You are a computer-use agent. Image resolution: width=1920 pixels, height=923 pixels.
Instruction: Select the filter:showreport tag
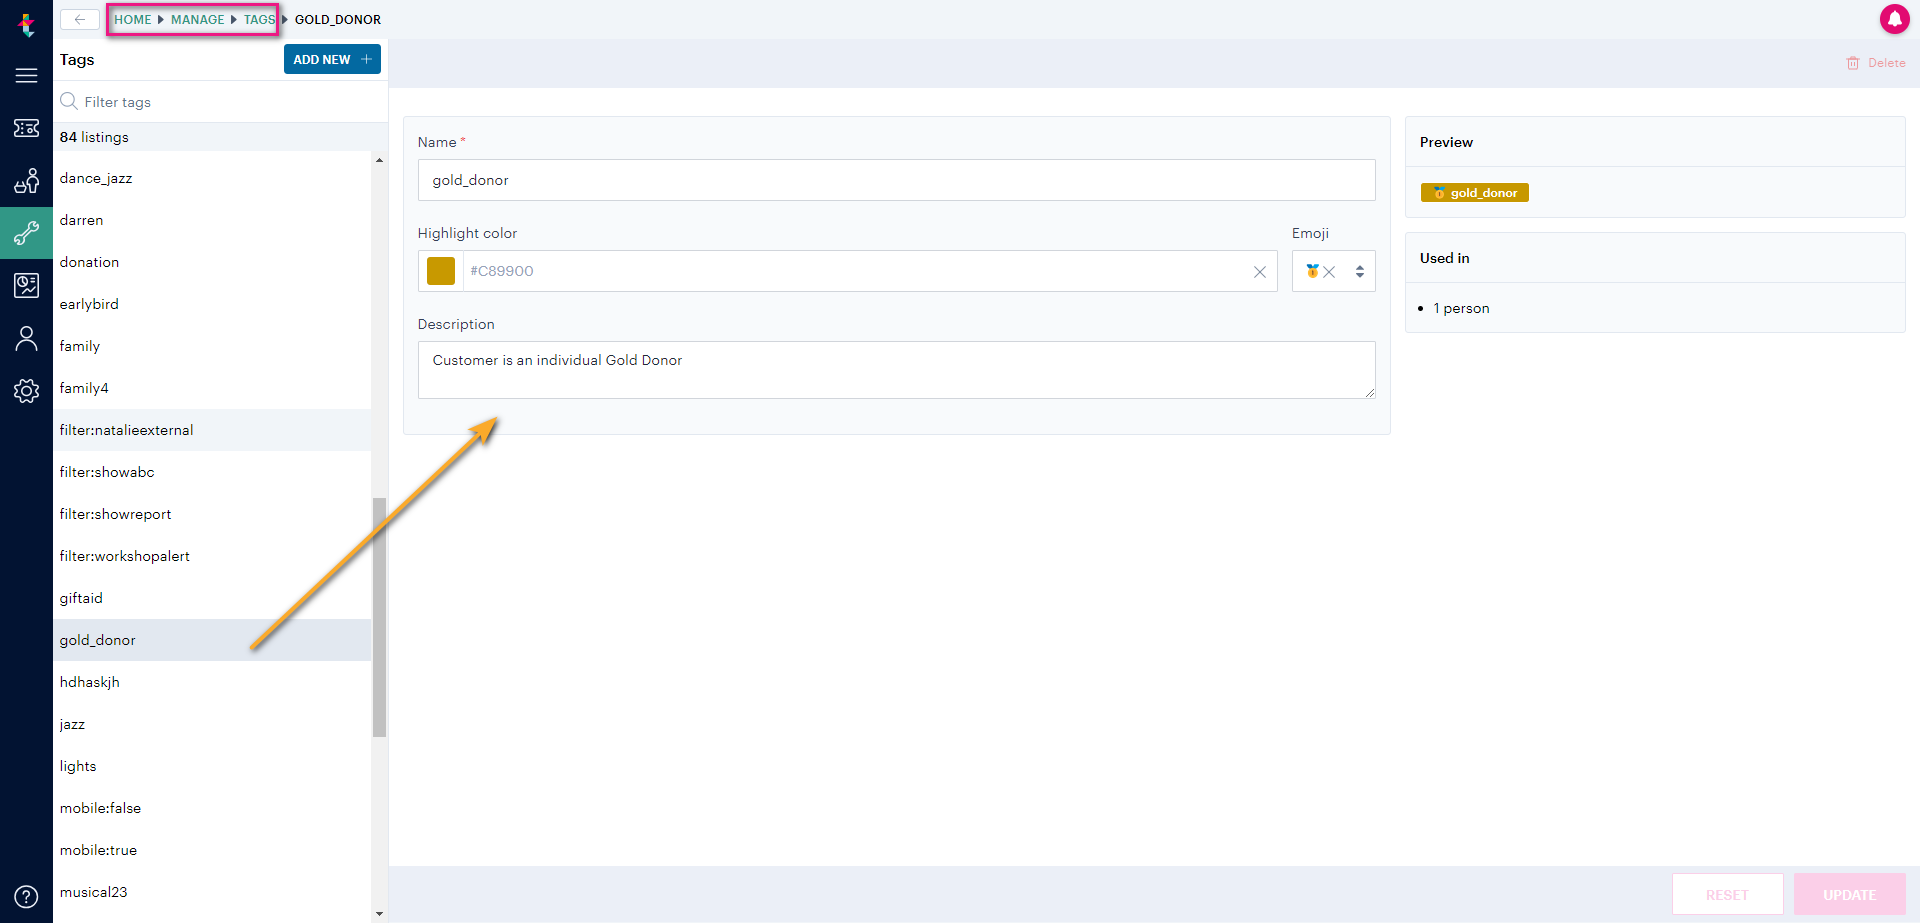coord(212,514)
